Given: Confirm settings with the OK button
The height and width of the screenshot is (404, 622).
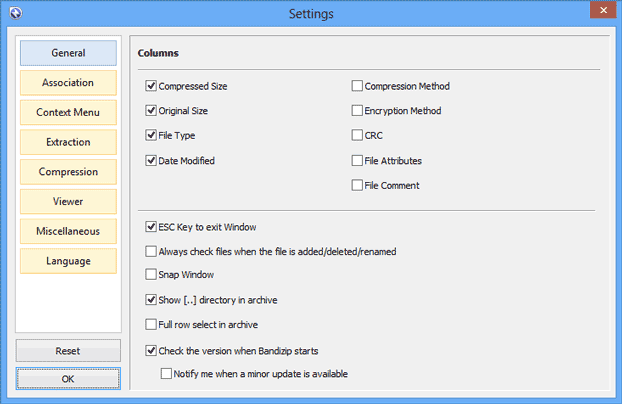Looking at the screenshot, I should pyautogui.click(x=68, y=379).
